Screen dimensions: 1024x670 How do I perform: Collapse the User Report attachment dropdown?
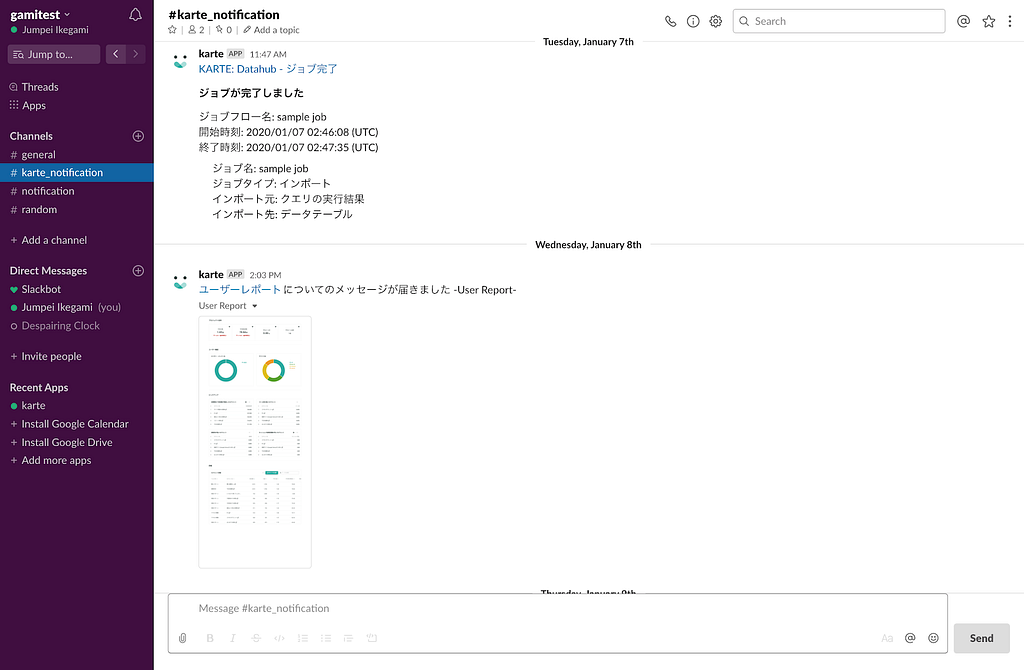[255, 306]
